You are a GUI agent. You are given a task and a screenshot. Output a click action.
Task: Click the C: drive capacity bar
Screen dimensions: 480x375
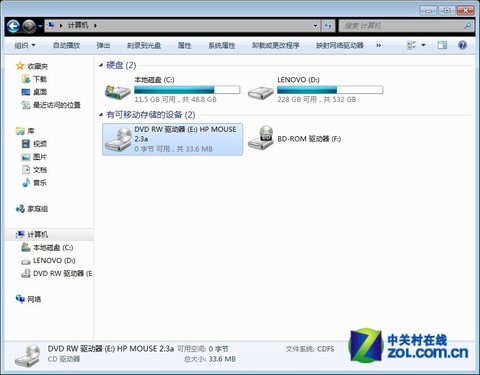coord(187,90)
